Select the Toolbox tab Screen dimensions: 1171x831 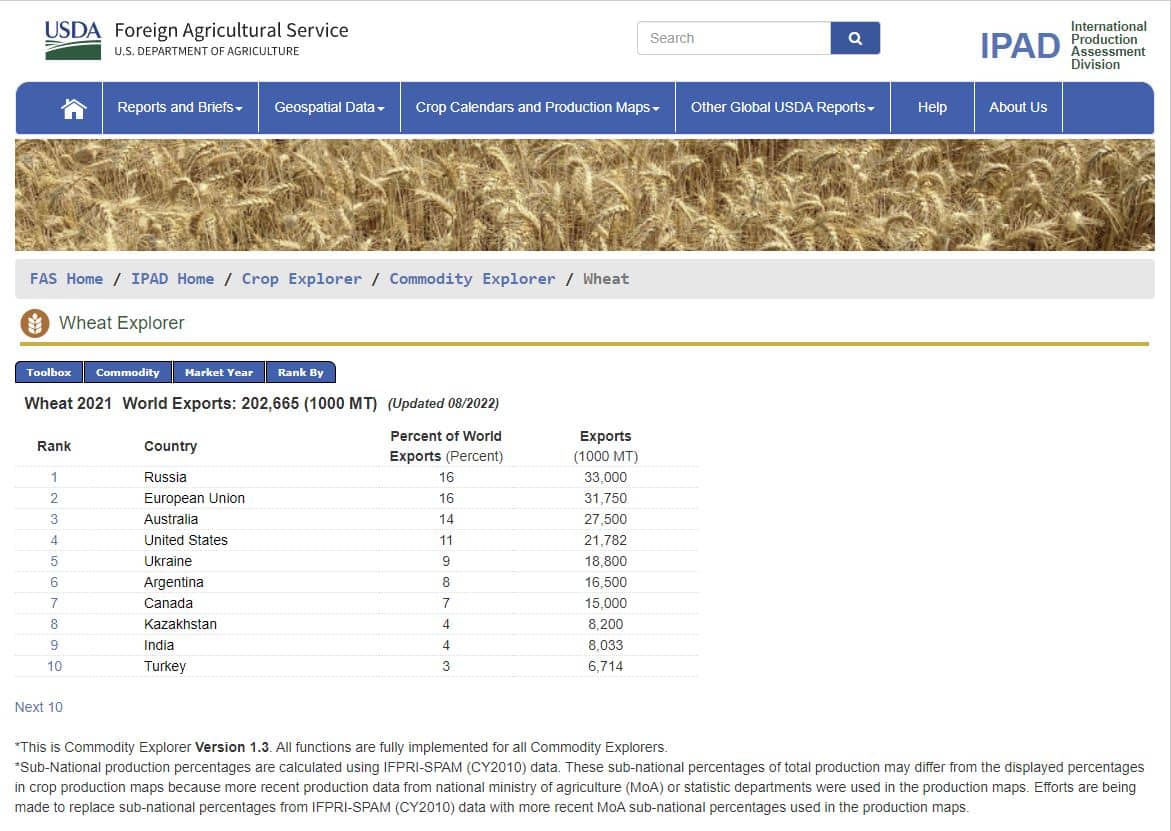pos(49,372)
